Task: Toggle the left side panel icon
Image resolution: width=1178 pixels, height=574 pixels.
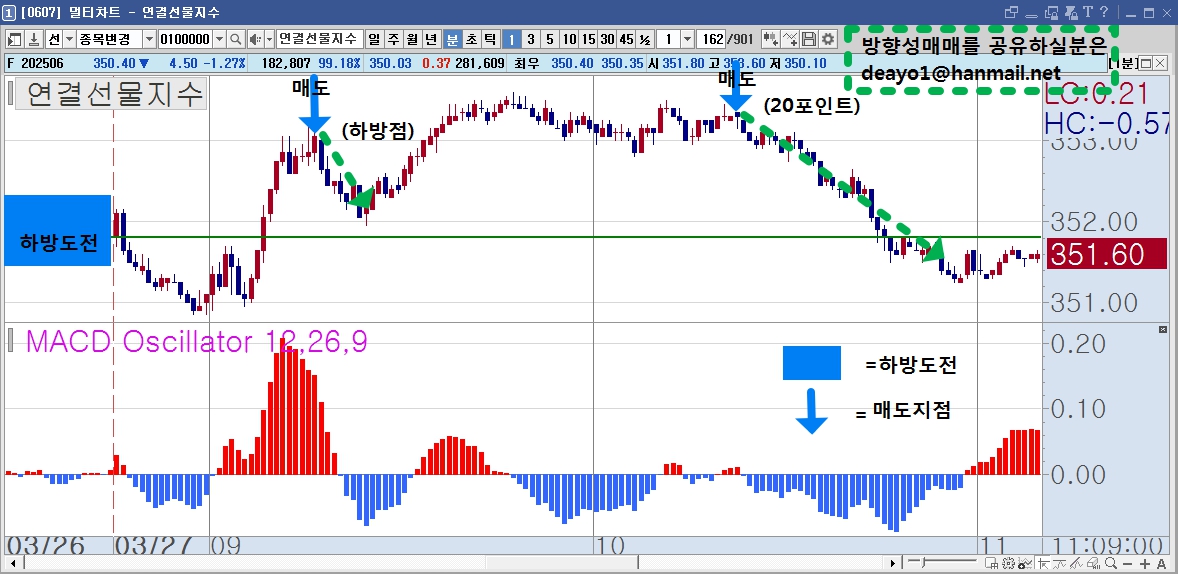Action: [14, 39]
